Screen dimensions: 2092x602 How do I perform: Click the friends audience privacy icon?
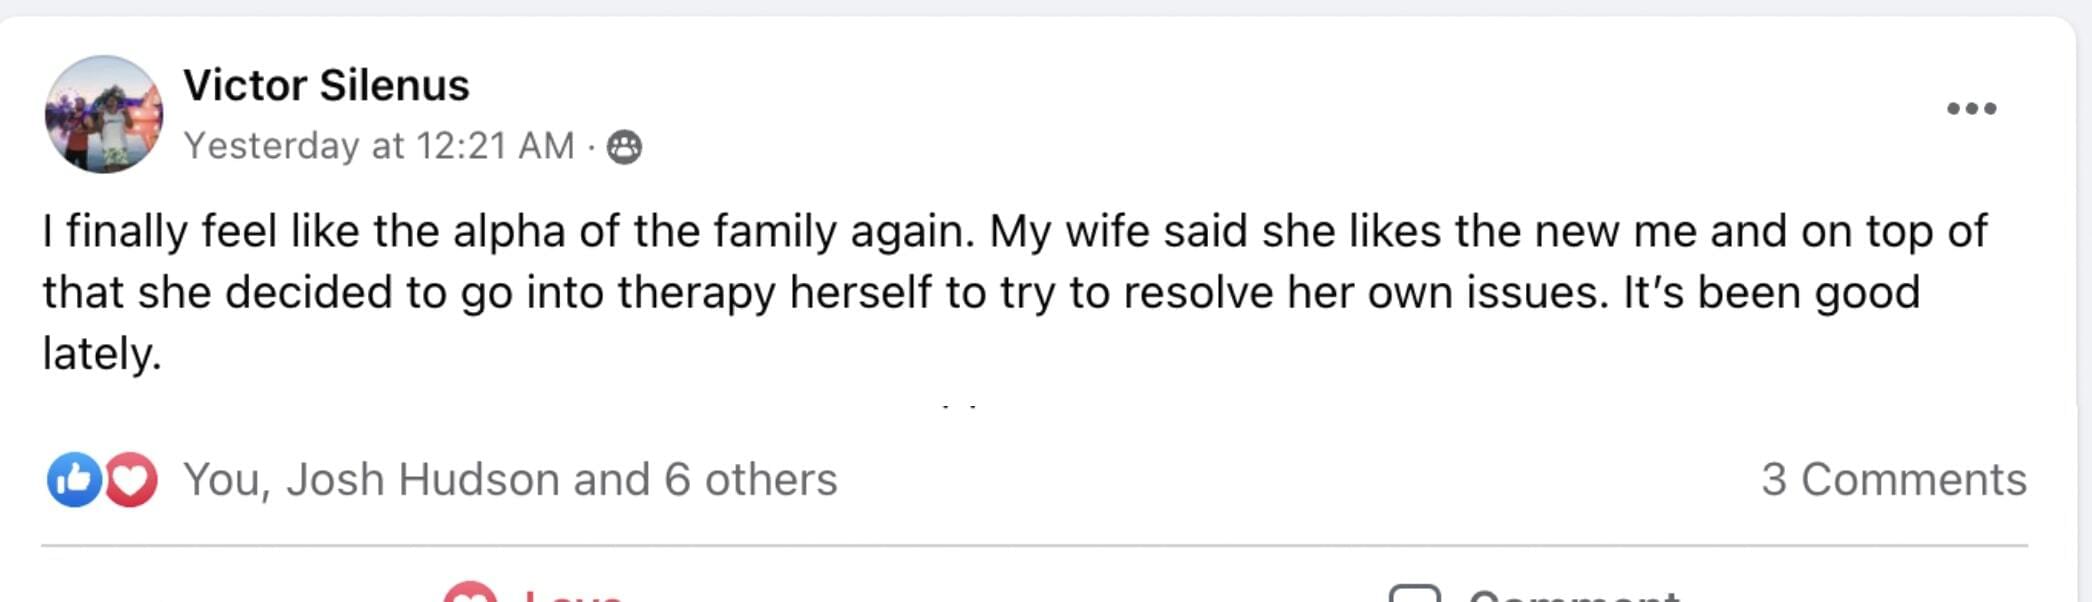[x=624, y=147]
